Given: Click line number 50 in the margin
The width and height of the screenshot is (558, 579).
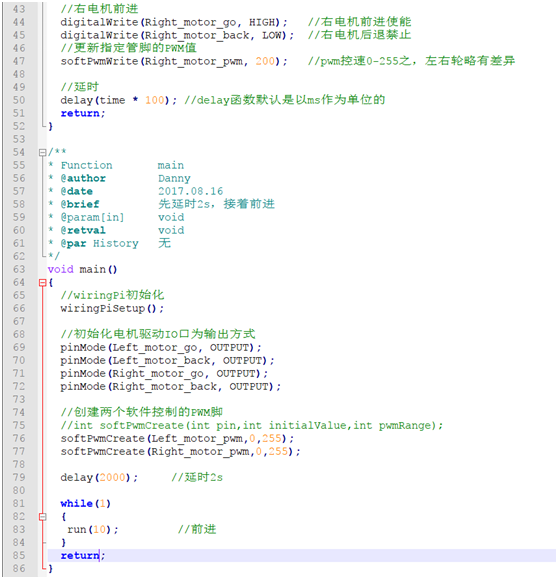Looking at the screenshot, I should 18,100.
